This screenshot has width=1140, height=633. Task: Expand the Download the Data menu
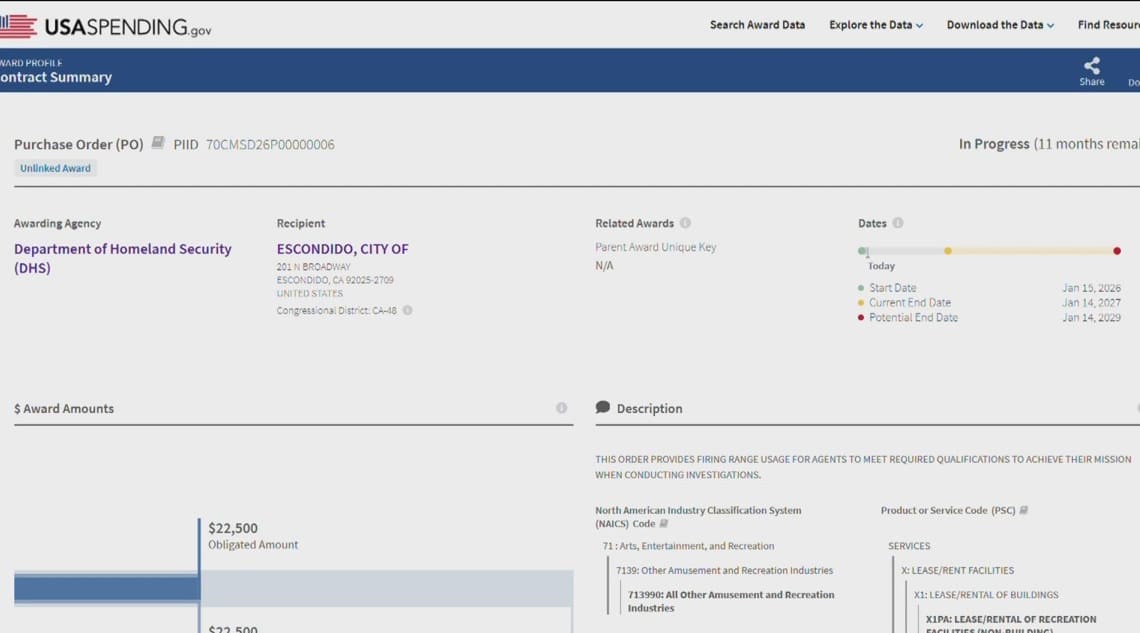[x=1000, y=25]
